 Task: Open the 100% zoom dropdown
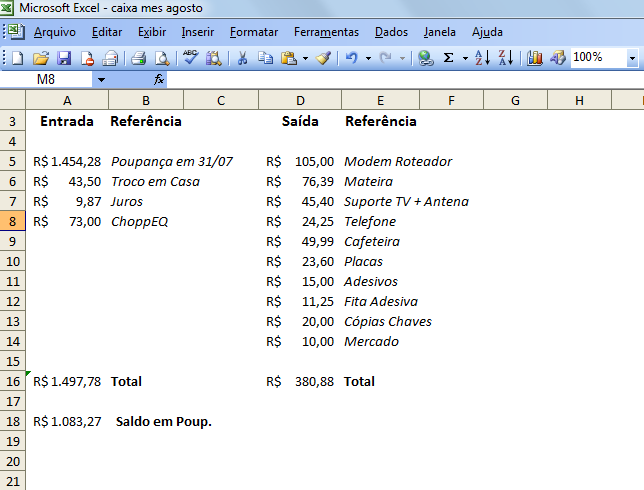click(632, 58)
